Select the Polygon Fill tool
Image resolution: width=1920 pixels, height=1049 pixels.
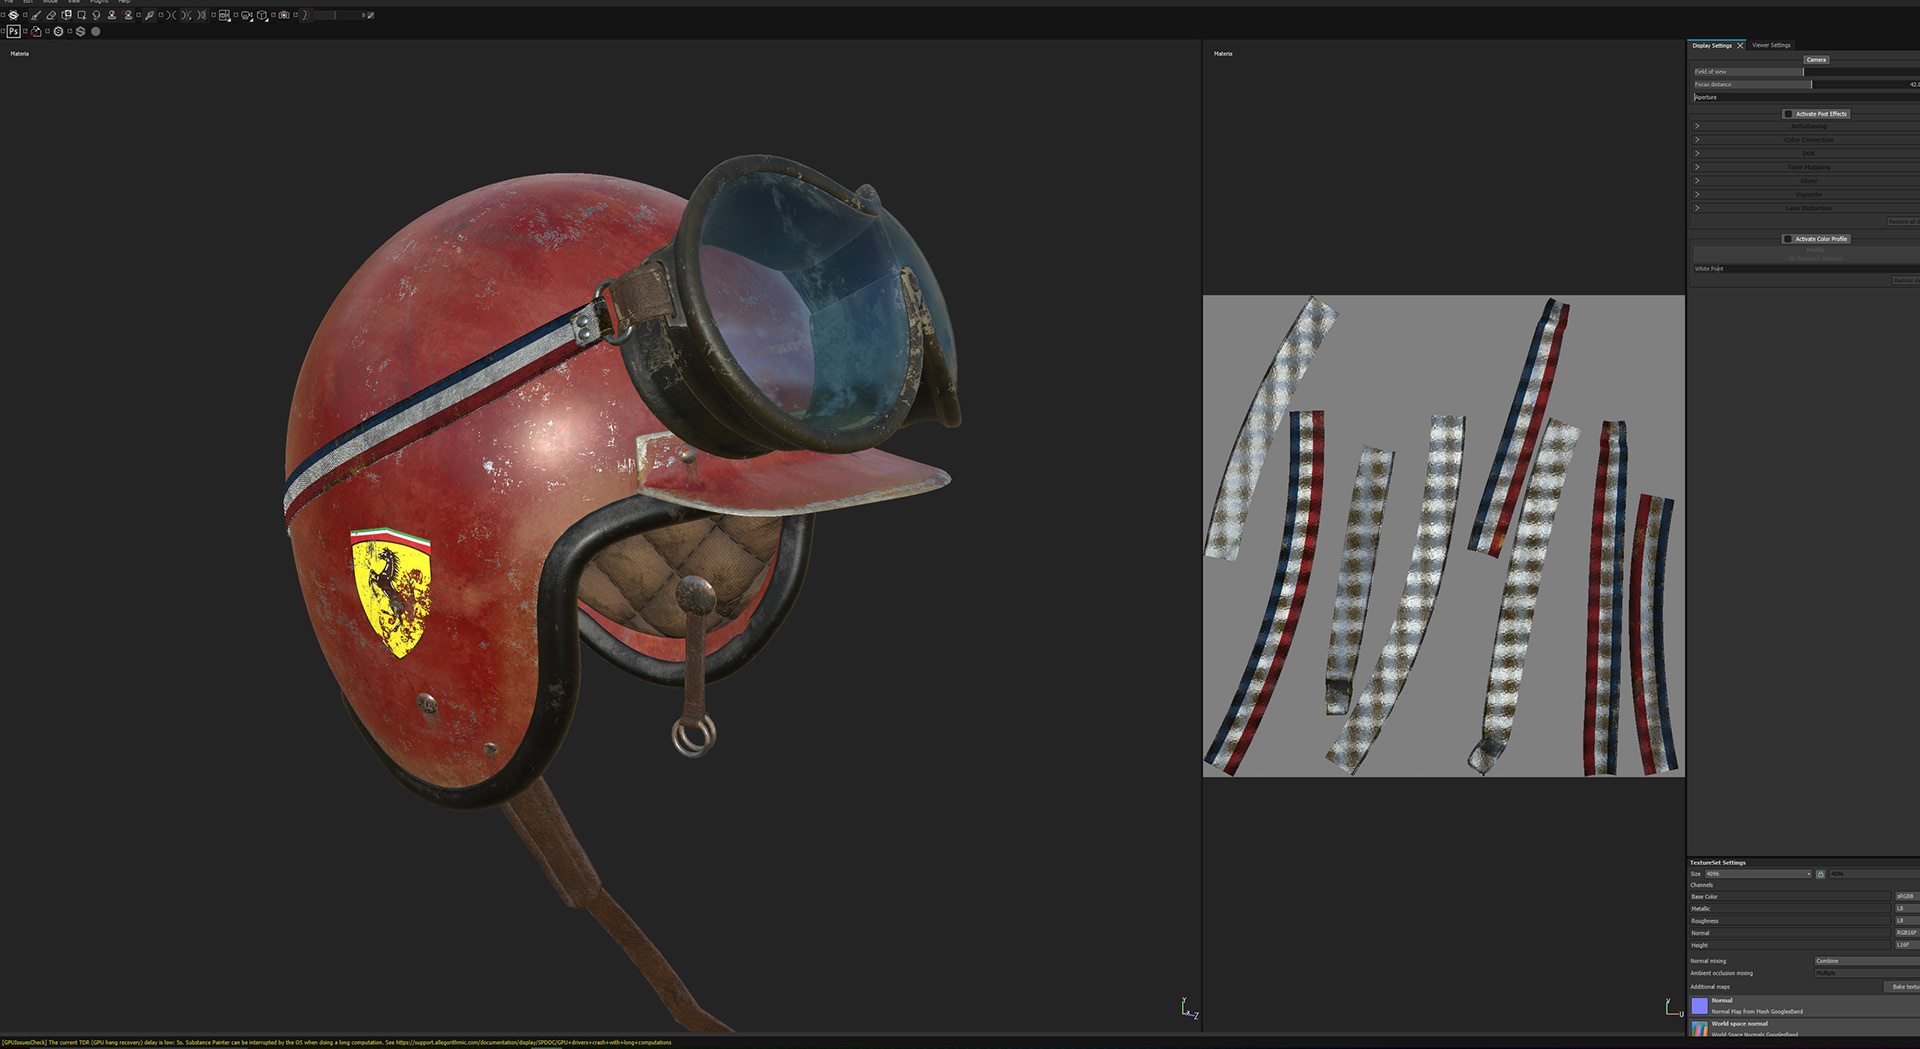tap(81, 15)
